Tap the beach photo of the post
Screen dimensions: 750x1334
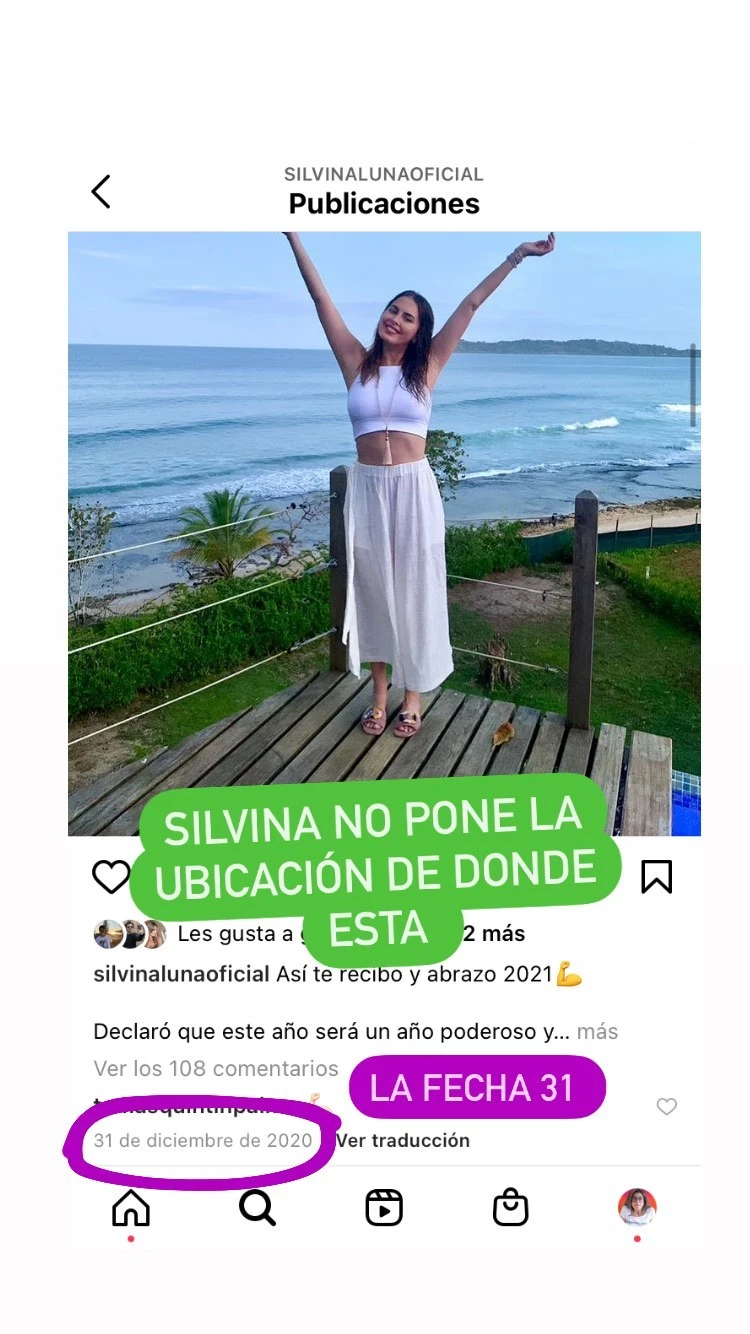pos(384,533)
